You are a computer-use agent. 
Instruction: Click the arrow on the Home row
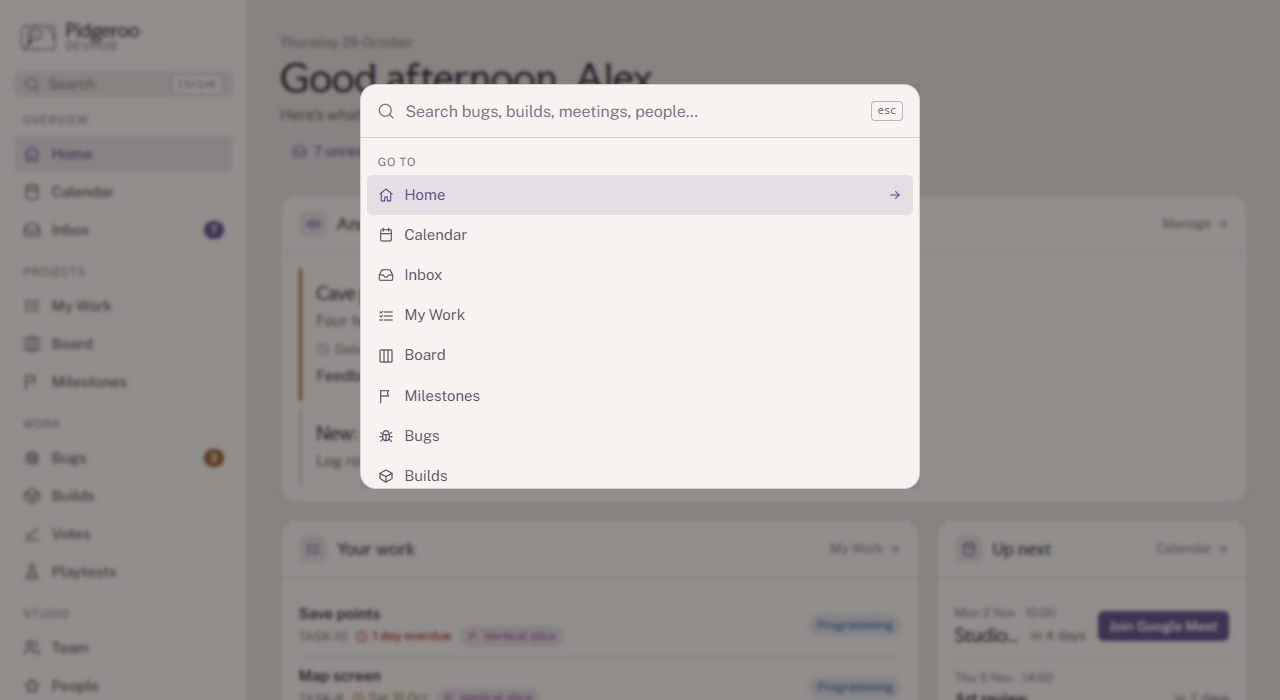(895, 195)
